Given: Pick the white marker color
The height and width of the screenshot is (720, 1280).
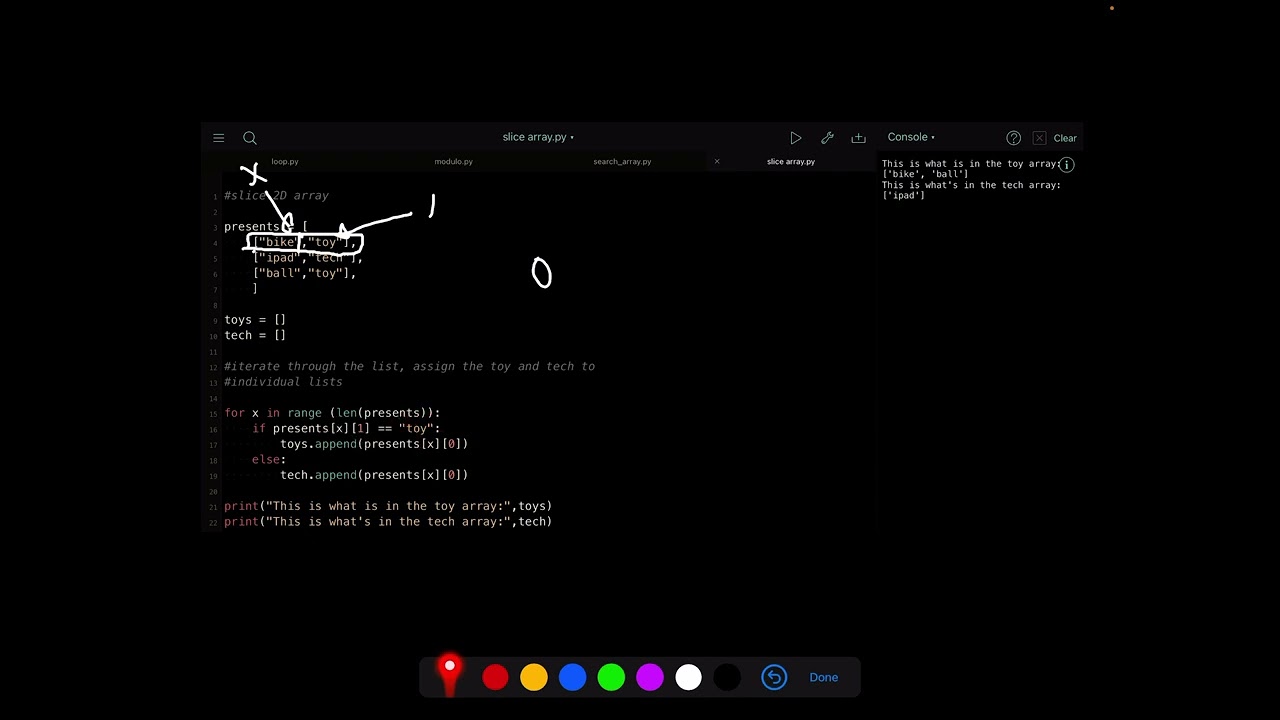Looking at the screenshot, I should coord(688,677).
